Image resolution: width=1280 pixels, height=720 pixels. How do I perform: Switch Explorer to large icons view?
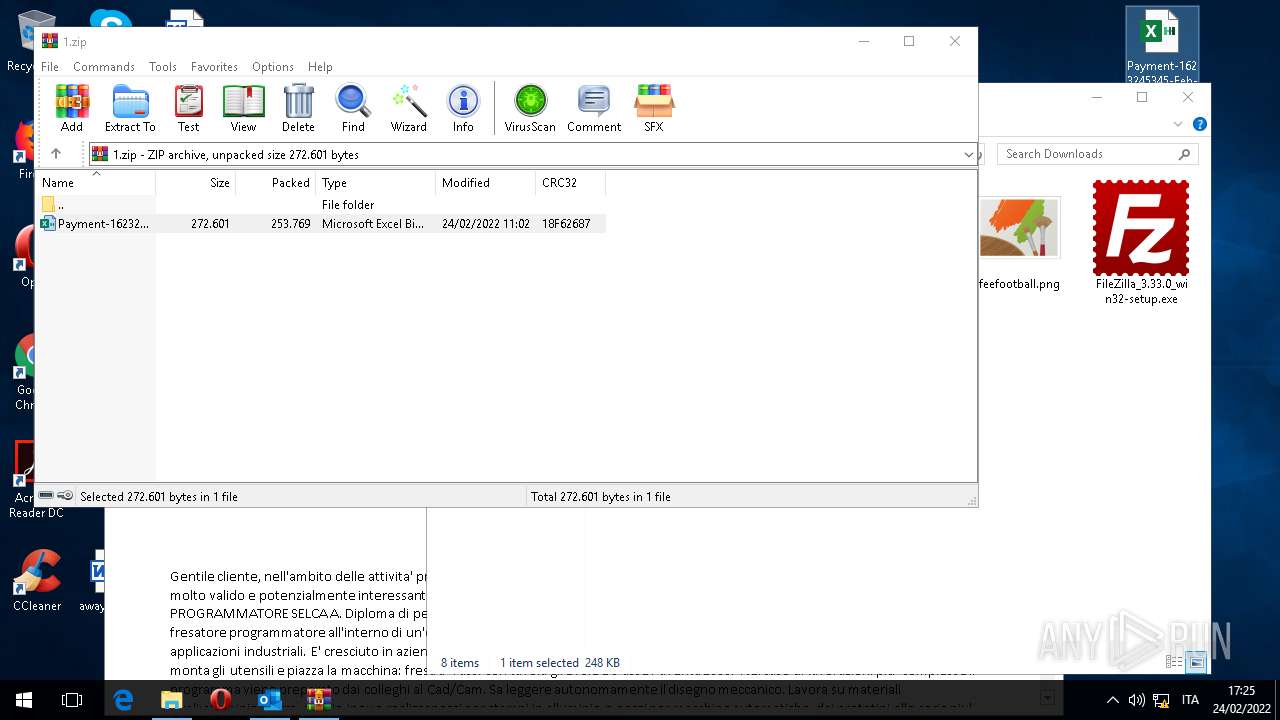1196,662
